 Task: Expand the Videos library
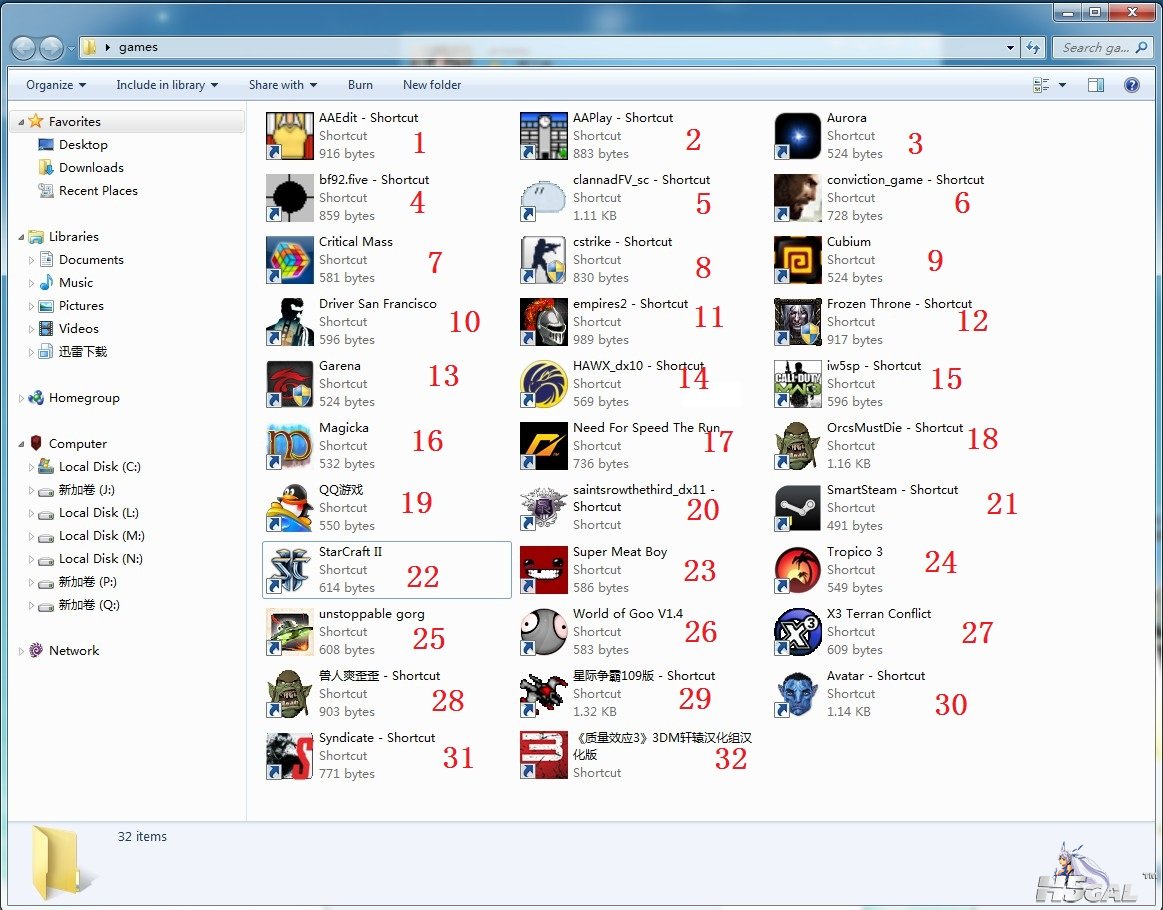click(x=31, y=329)
